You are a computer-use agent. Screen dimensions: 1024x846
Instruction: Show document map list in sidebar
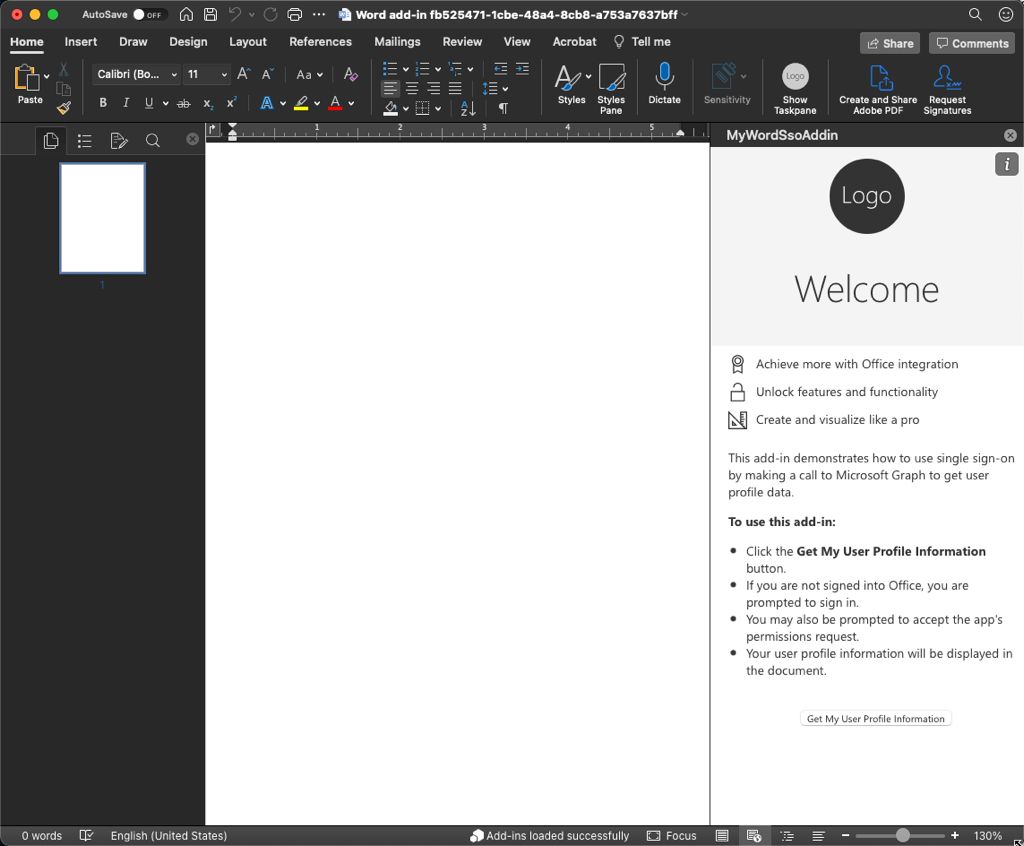pos(84,140)
